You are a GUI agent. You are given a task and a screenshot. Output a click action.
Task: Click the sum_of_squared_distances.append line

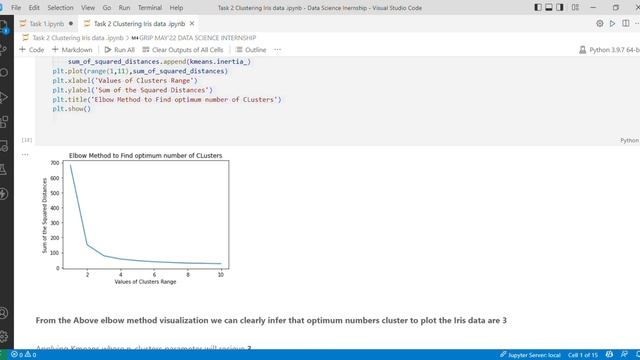159,62
